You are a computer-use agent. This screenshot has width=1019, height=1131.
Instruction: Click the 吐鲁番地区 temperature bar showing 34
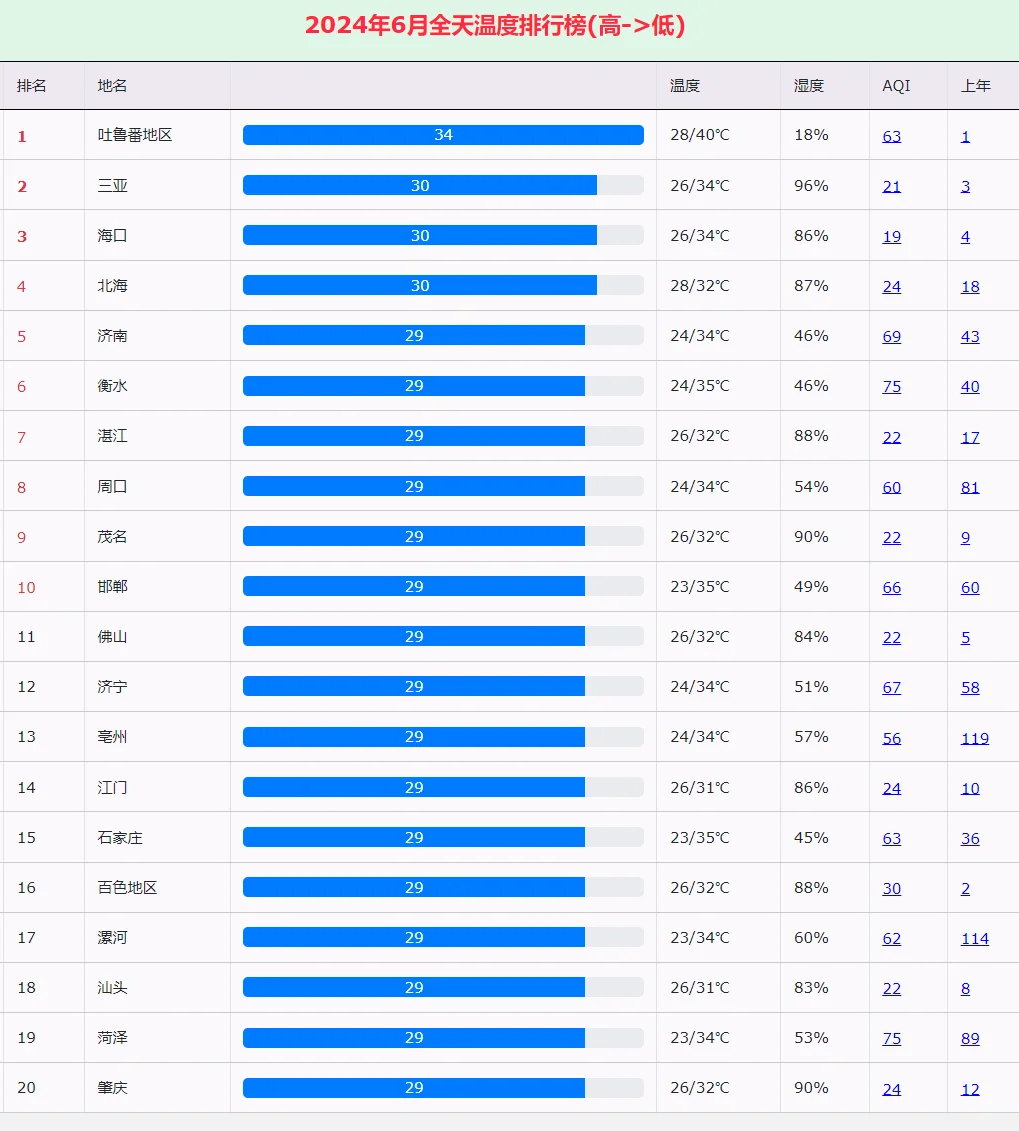(x=443, y=135)
